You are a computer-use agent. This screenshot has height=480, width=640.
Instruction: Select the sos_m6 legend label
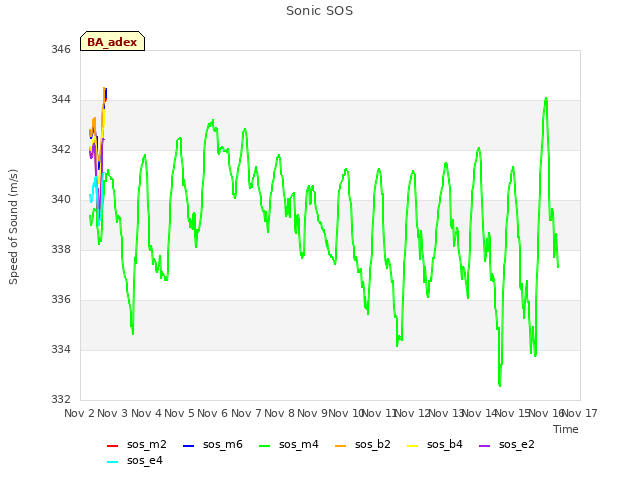223,444
